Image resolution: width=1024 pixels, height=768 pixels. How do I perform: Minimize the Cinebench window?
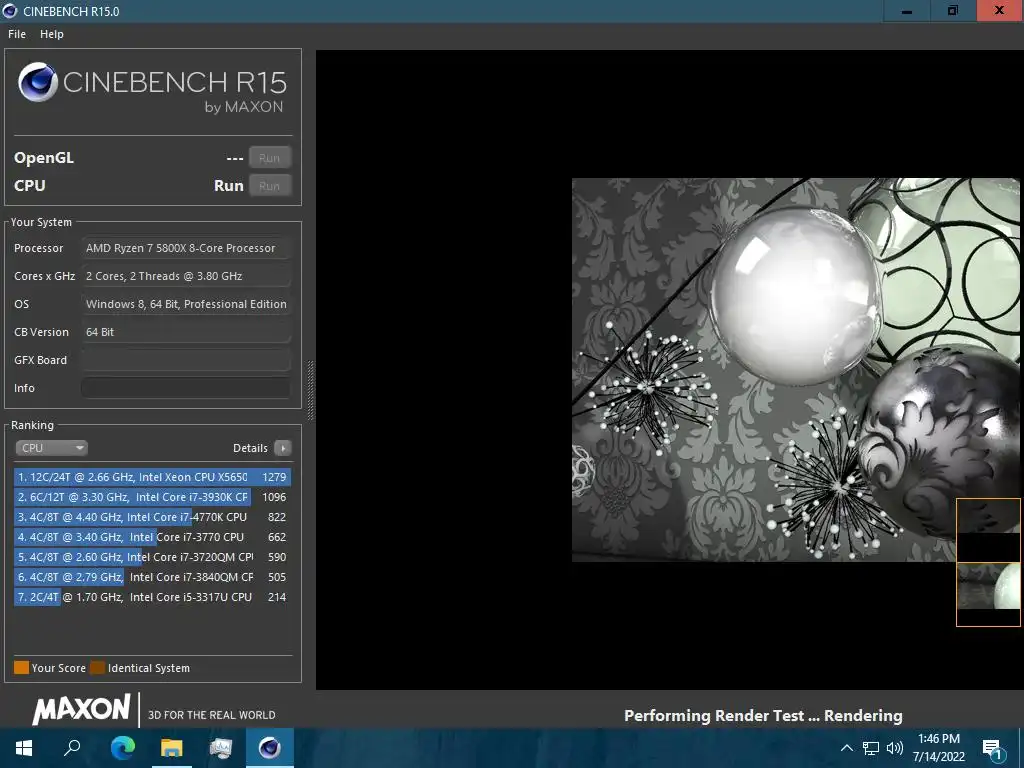(x=906, y=11)
